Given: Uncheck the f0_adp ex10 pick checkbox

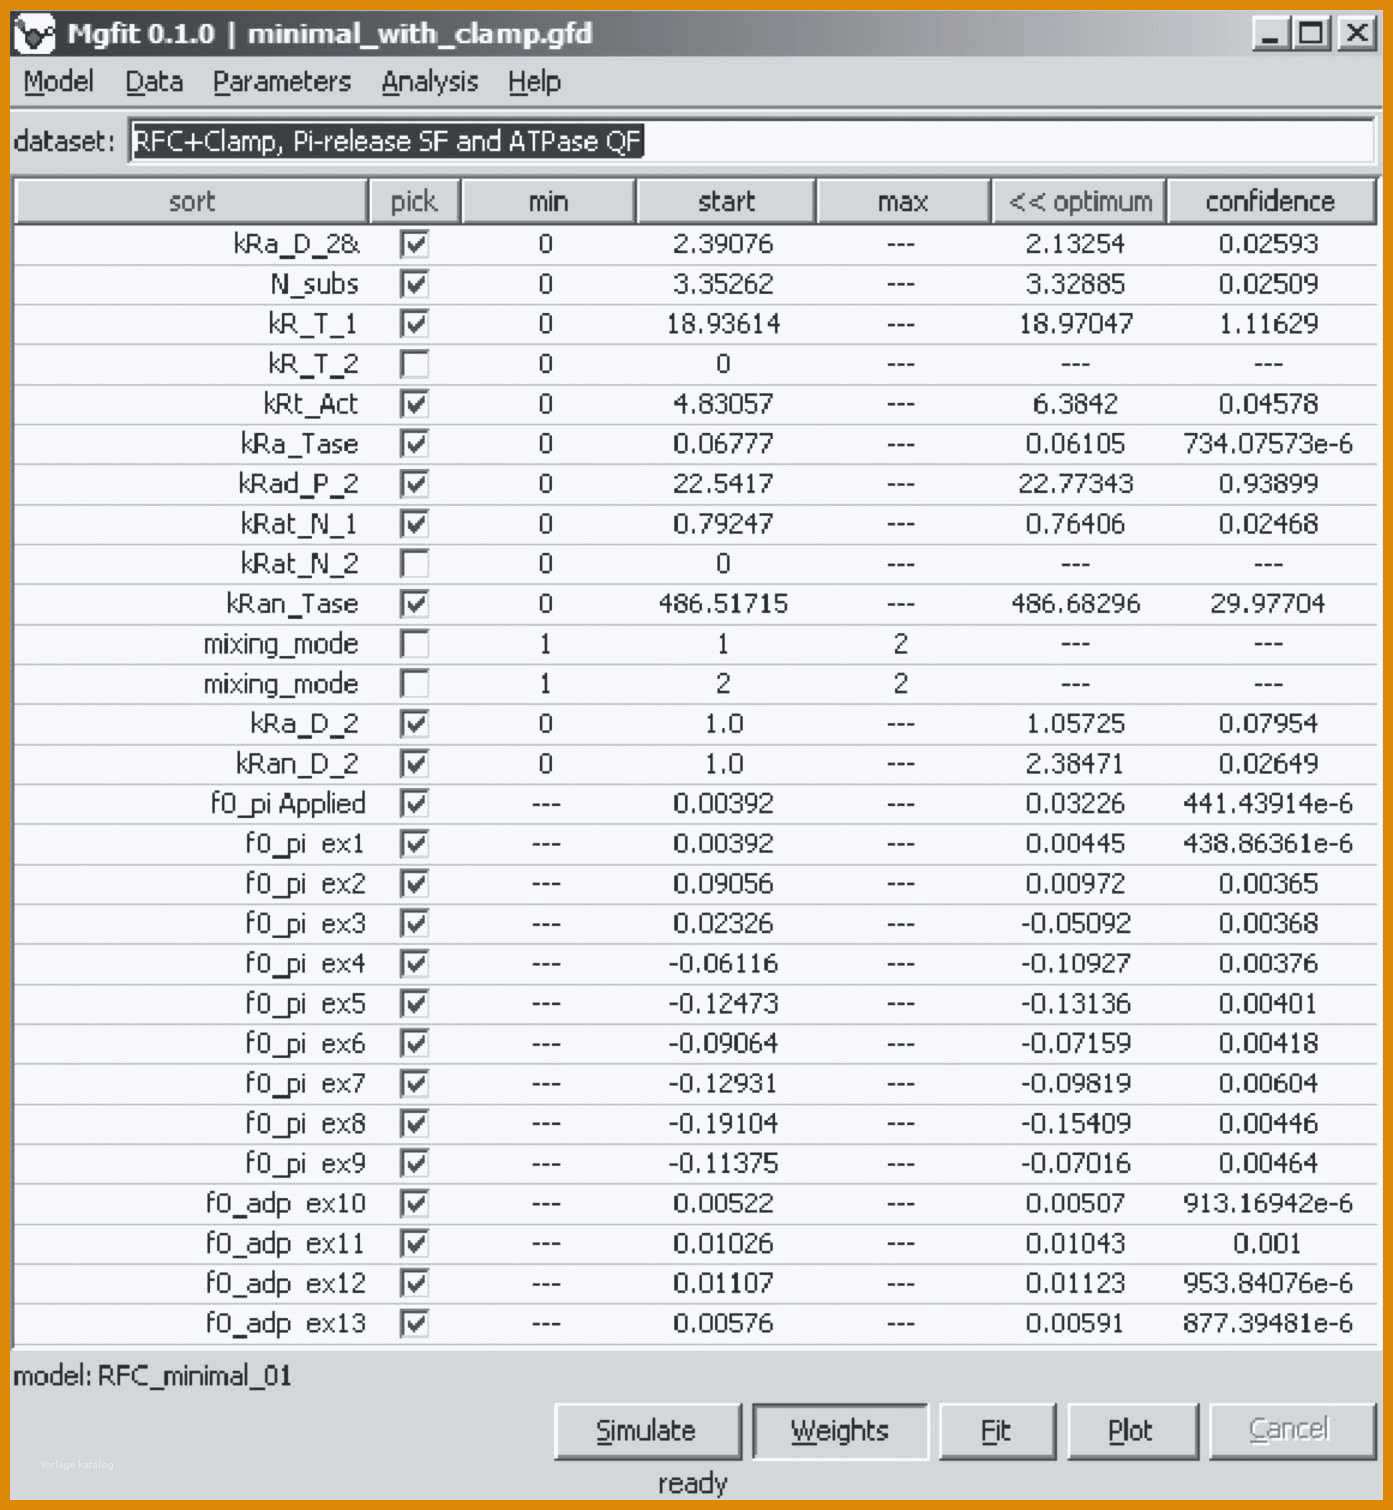Looking at the screenshot, I should tap(414, 1203).
